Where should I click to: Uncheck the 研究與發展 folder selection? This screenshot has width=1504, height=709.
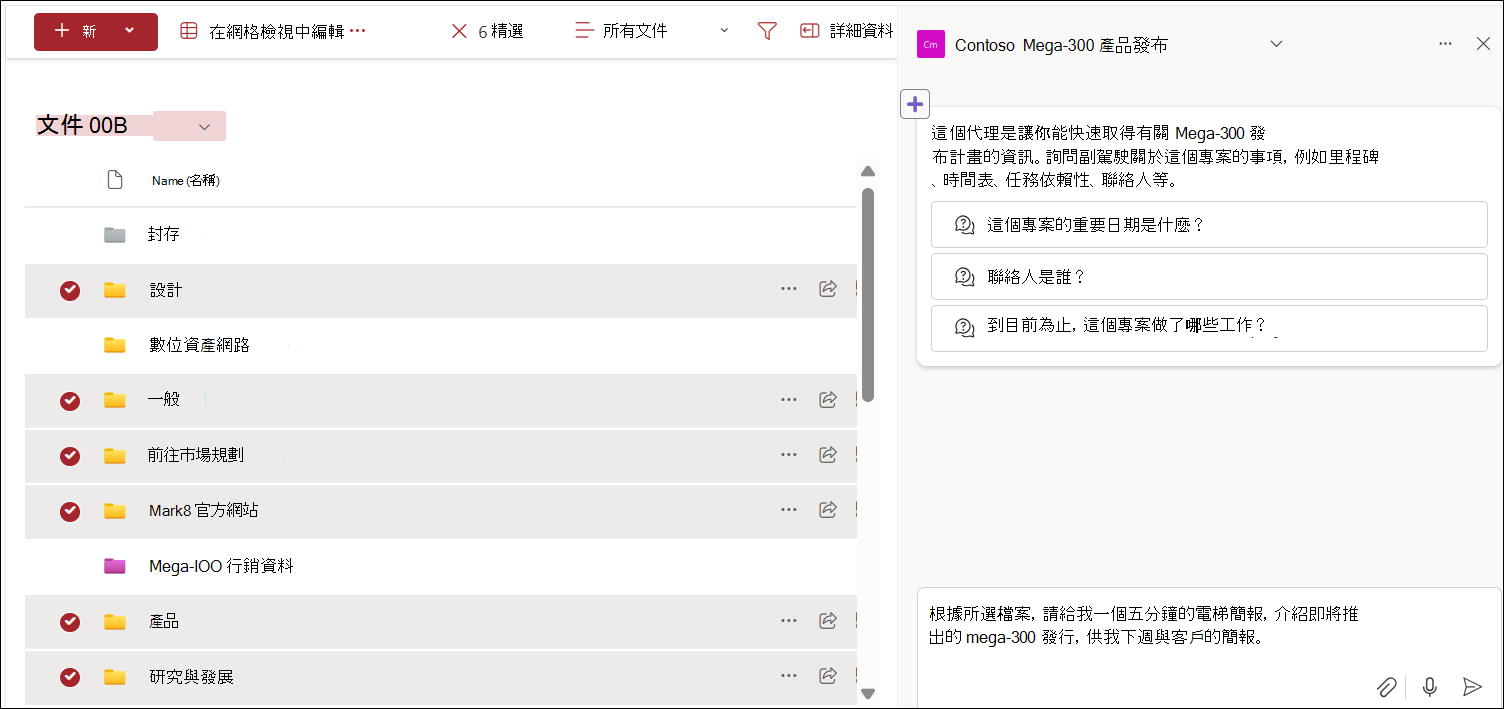point(70,677)
